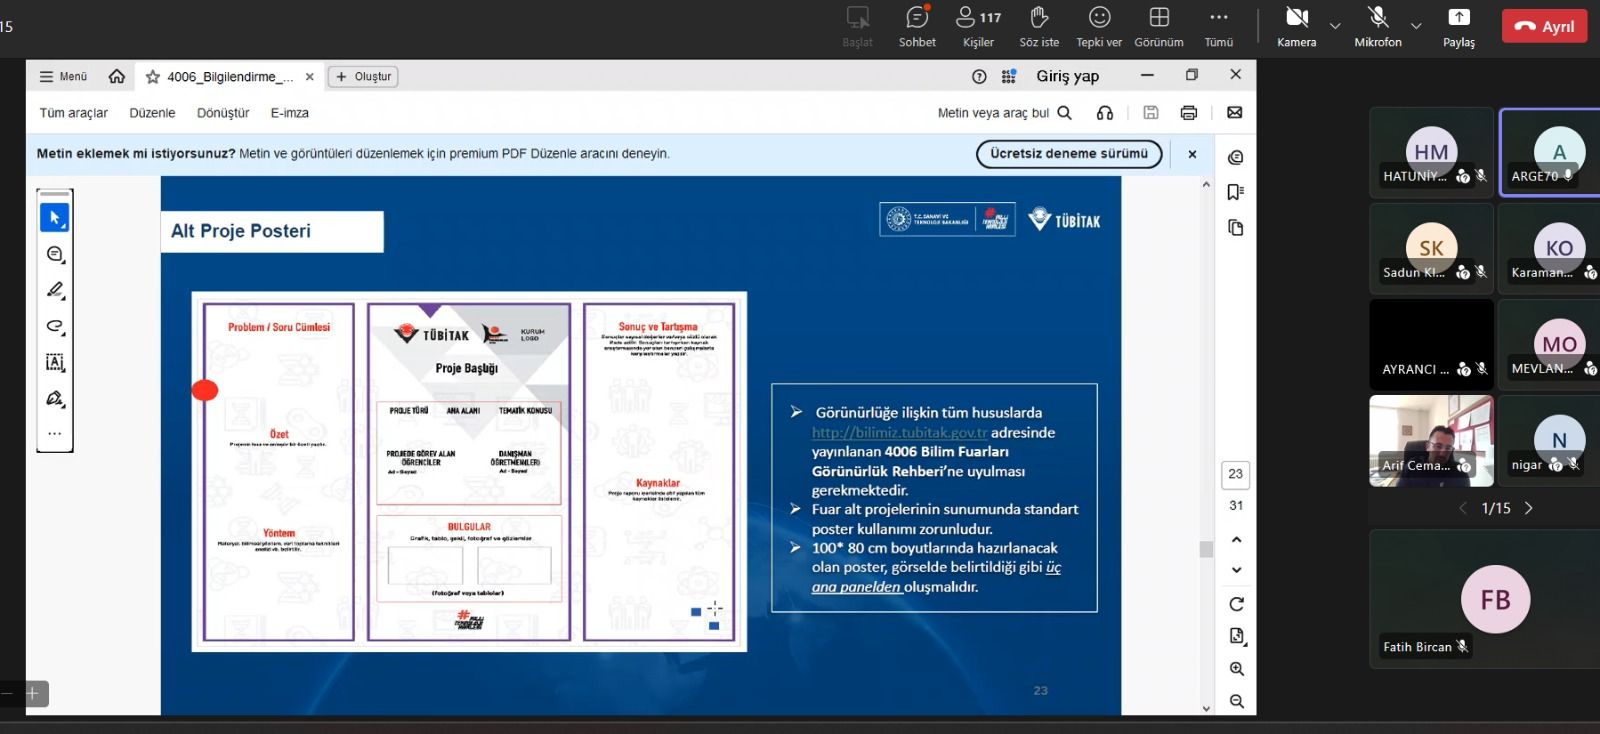Image resolution: width=1600 pixels, height=734 pixels.
Task: Send the document by email icon
Action: coord(1235,113)
